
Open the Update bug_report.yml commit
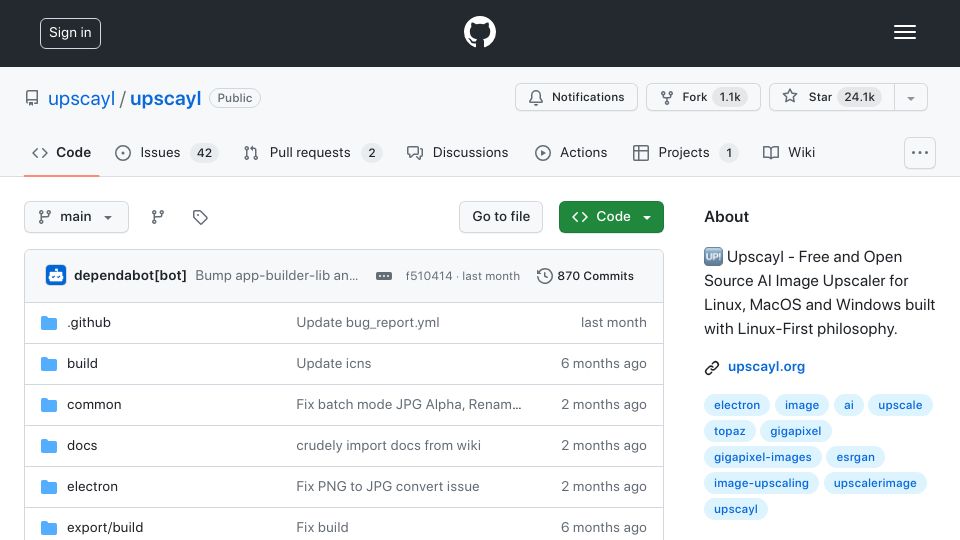click(368, 323)
